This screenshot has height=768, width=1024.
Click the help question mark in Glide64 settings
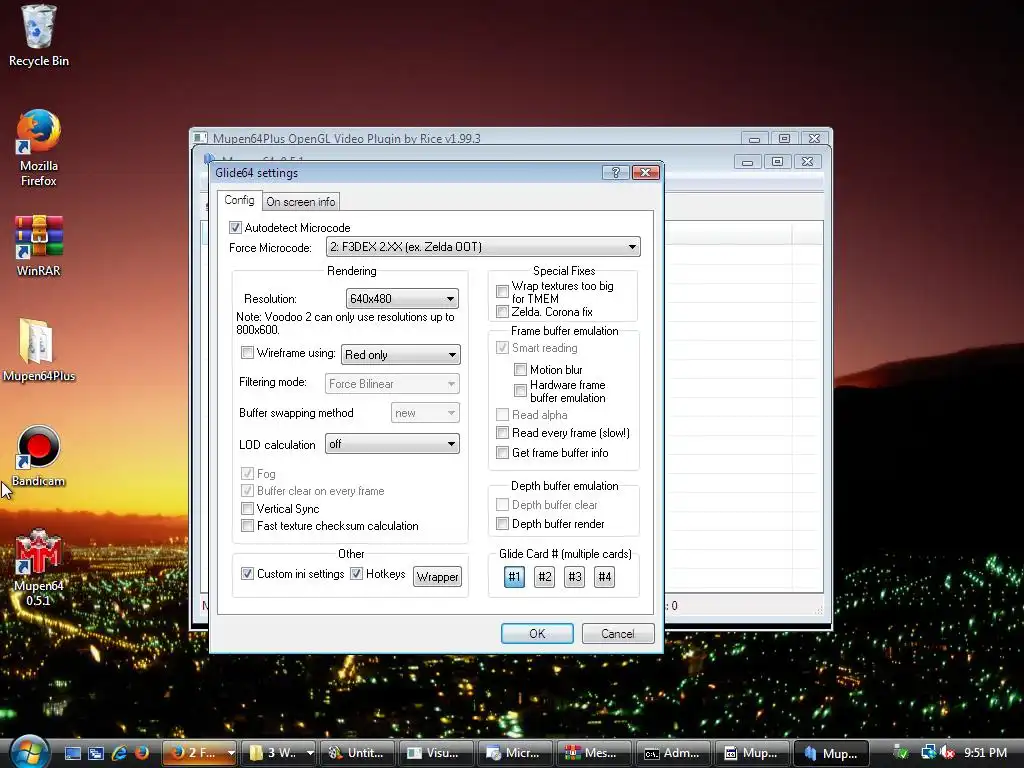615,172
